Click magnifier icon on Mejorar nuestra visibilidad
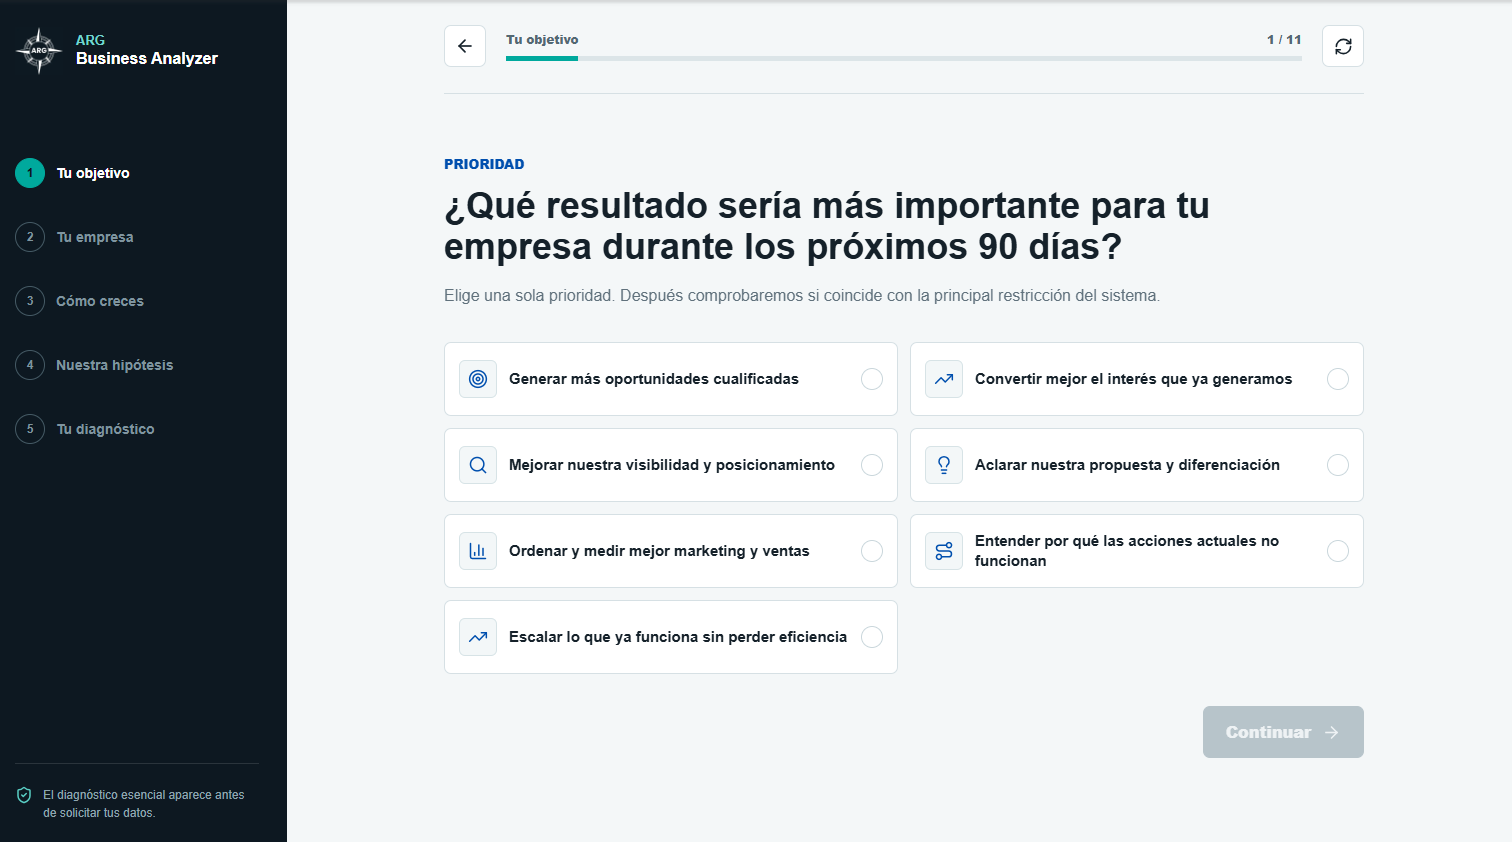Image resolution: width=1512 pixels, height=842 pixels. tap(478, 465)
